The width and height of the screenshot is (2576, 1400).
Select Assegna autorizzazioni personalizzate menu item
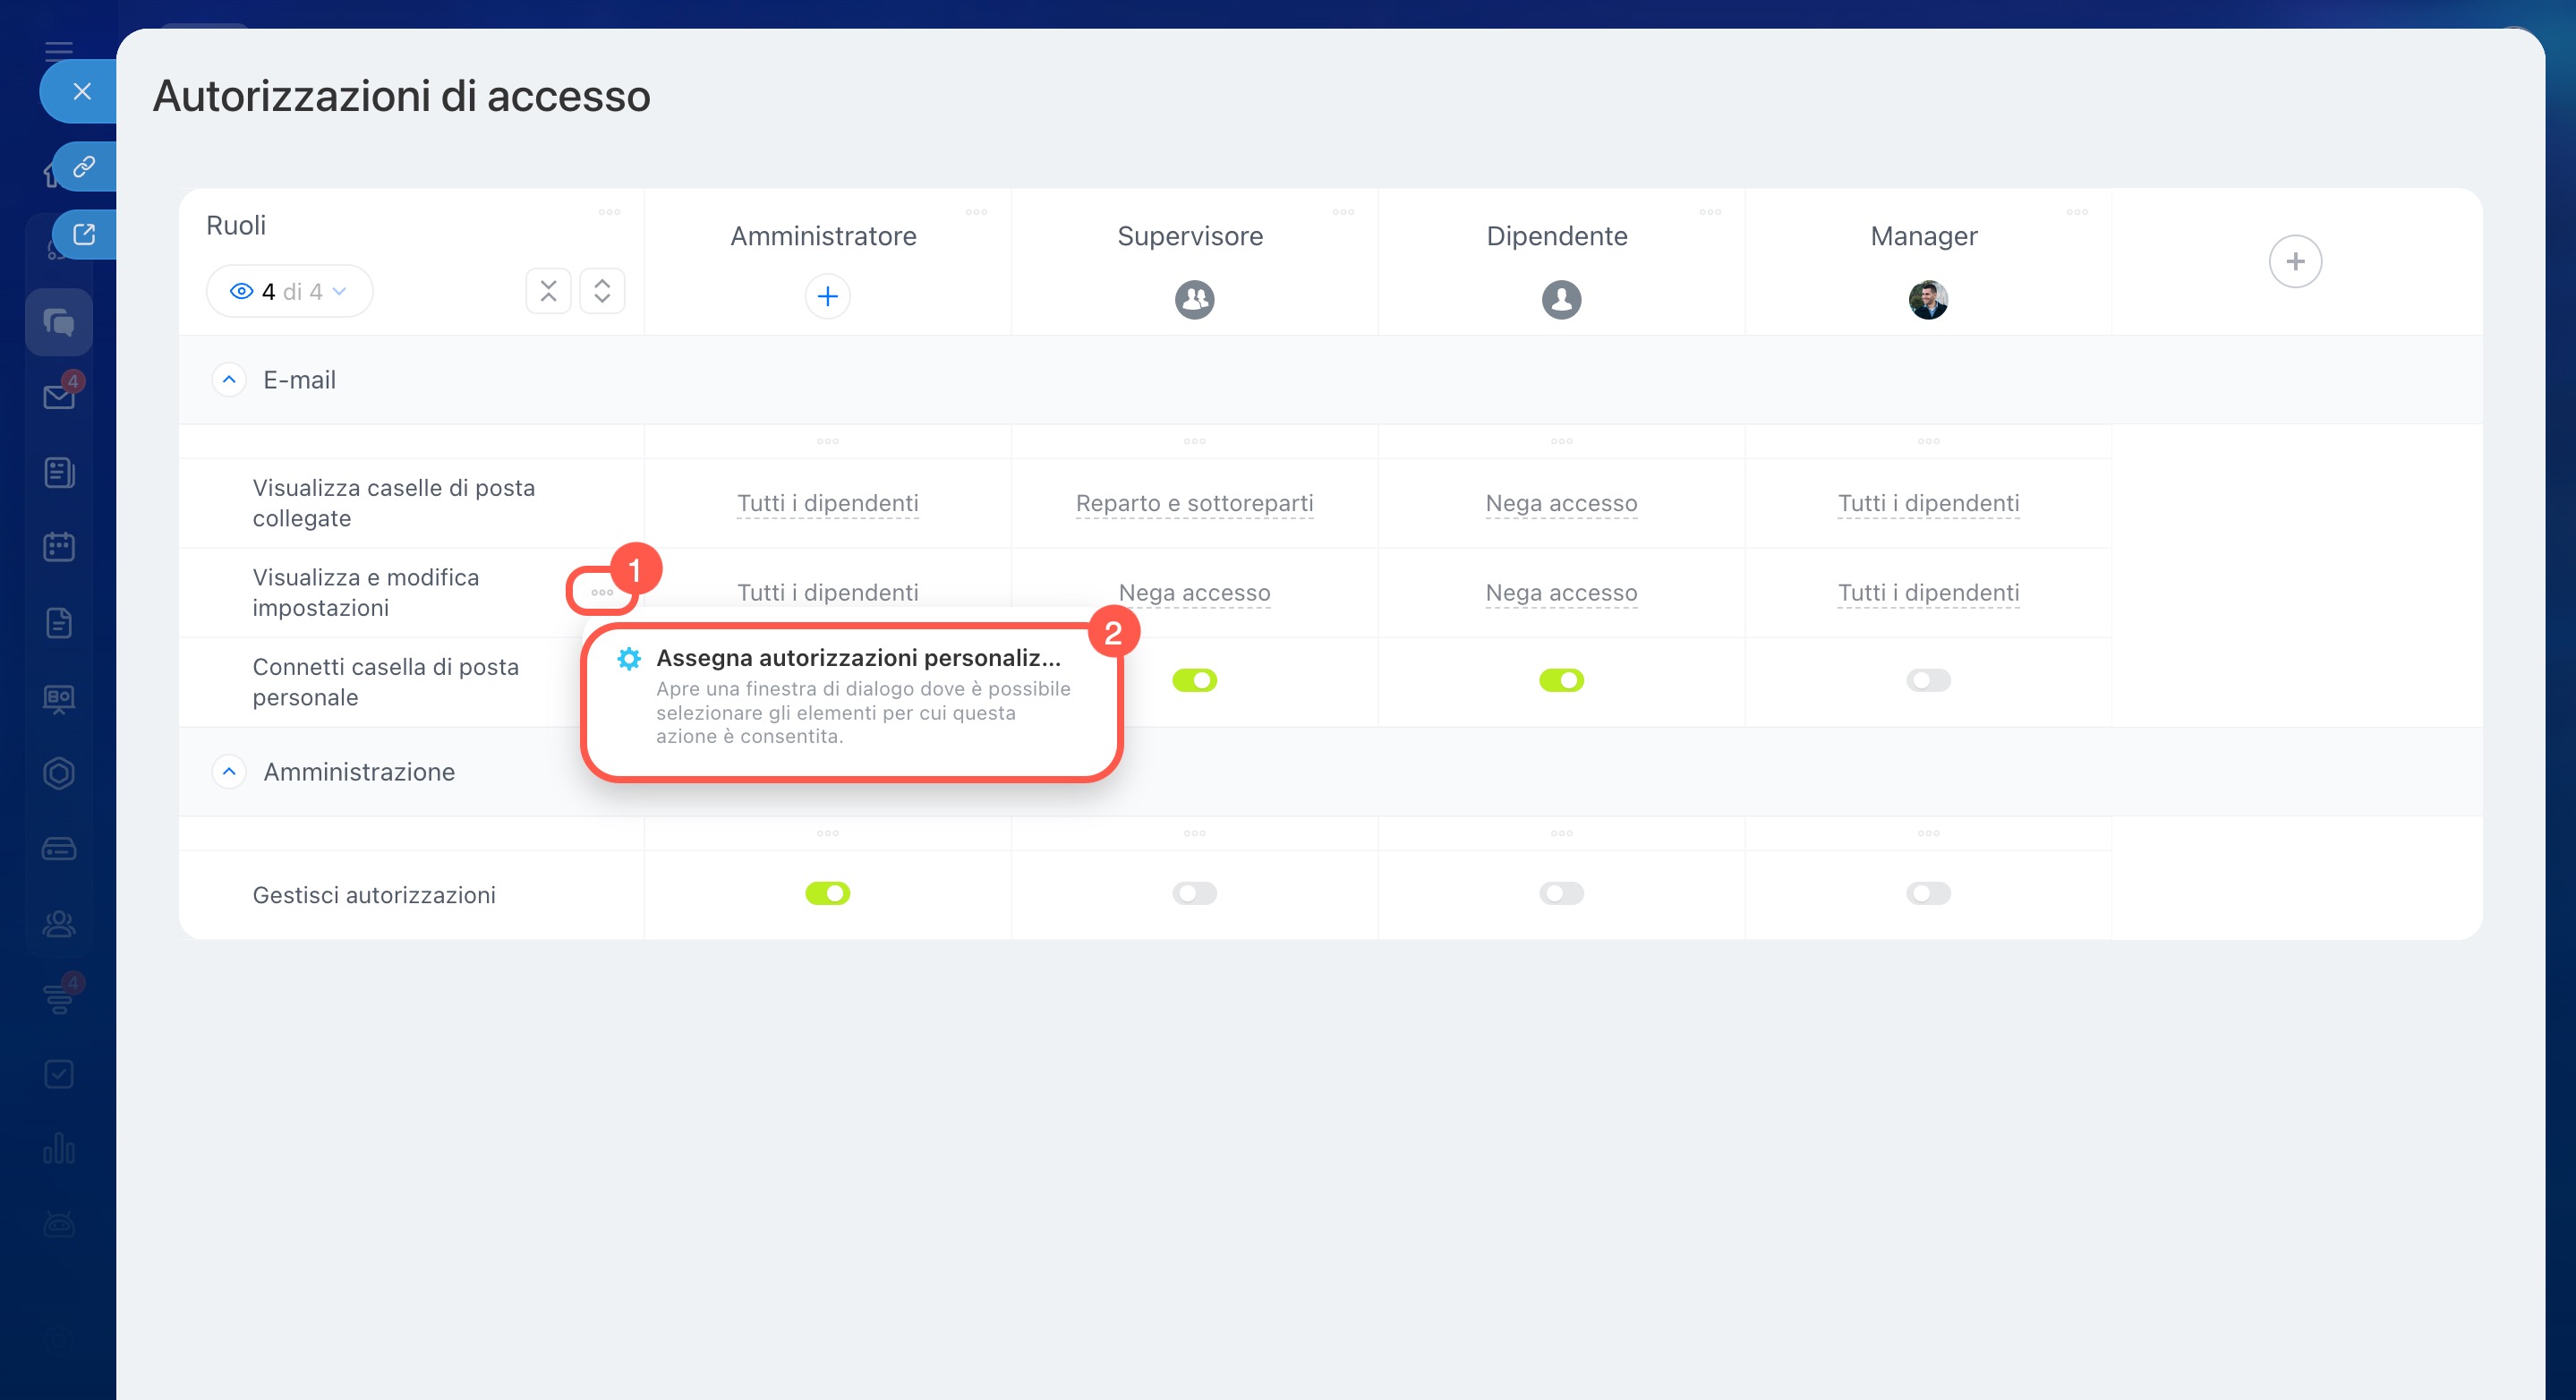click(x=857, y=658)
